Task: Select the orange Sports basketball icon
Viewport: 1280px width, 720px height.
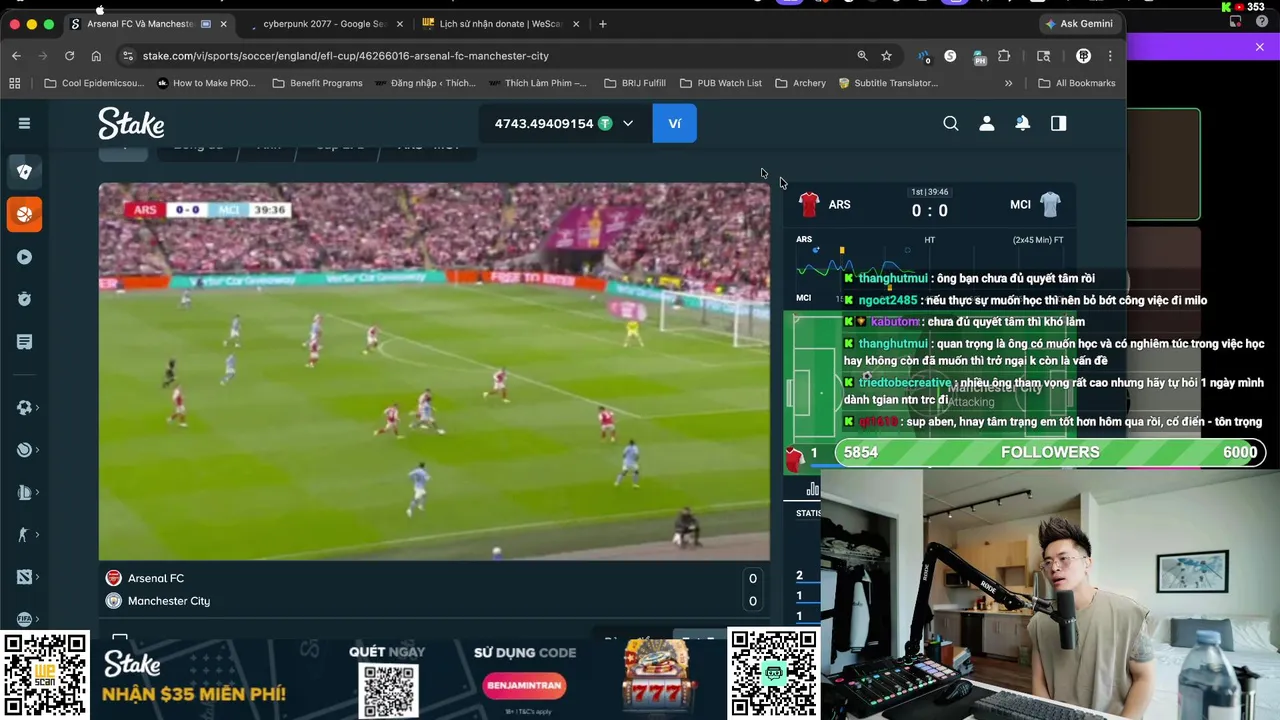Action: point(24,214)
